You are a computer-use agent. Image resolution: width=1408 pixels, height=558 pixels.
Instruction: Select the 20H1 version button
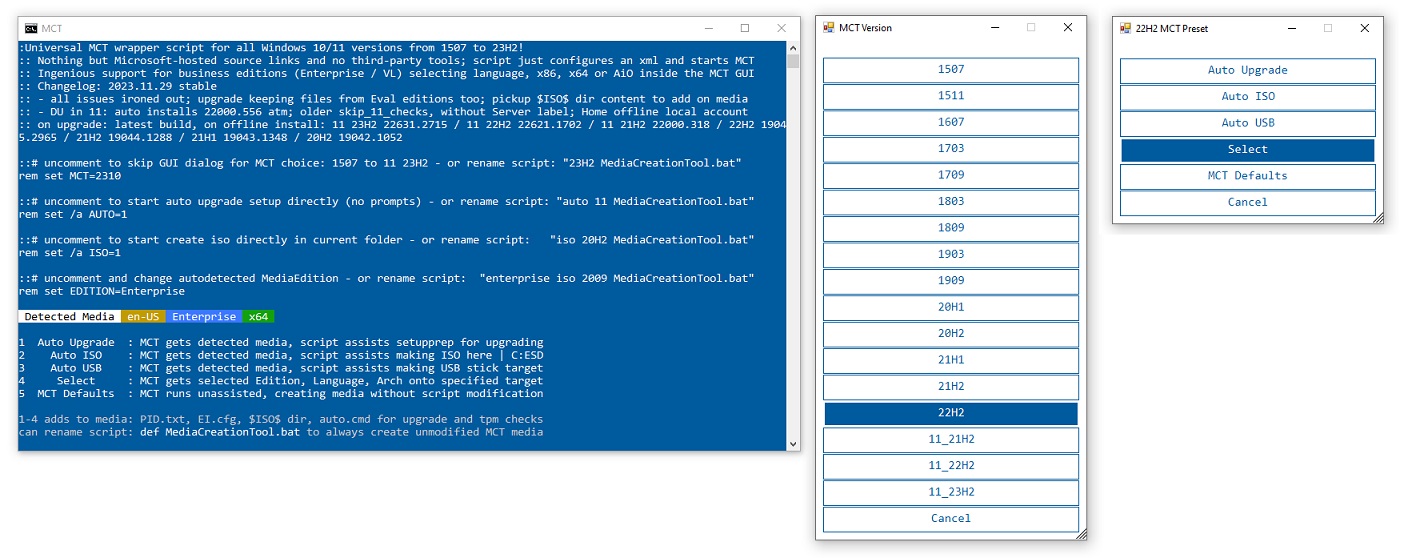click(951, 307)
